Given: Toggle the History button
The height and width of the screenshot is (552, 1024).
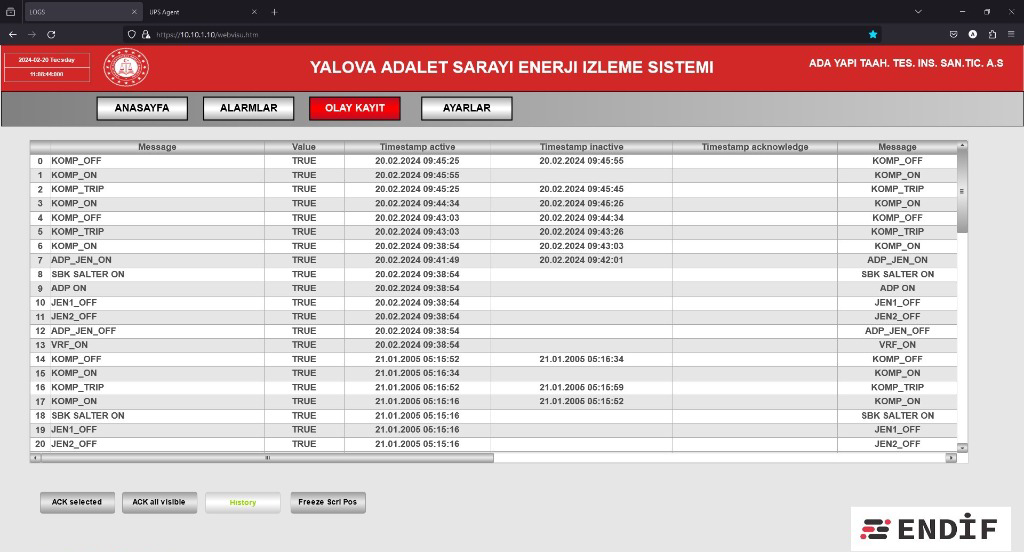Looking at the screenshot, I should pyautogui.click(x=243, y=502).
